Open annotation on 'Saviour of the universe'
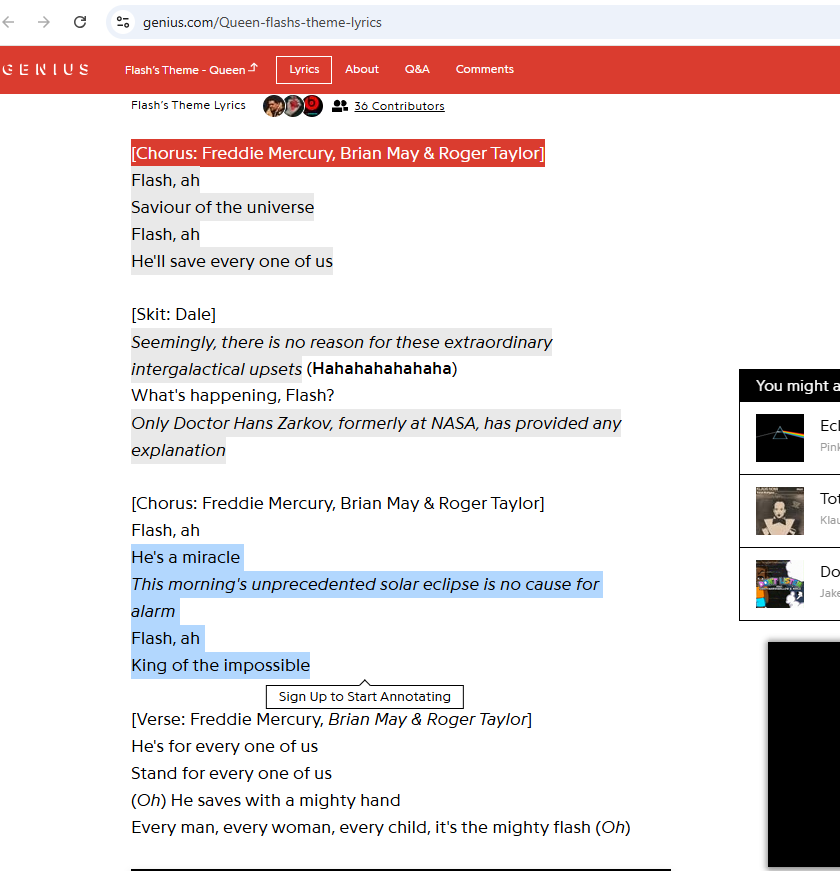Viewport: 840px width, 871px height. (222, 207)
